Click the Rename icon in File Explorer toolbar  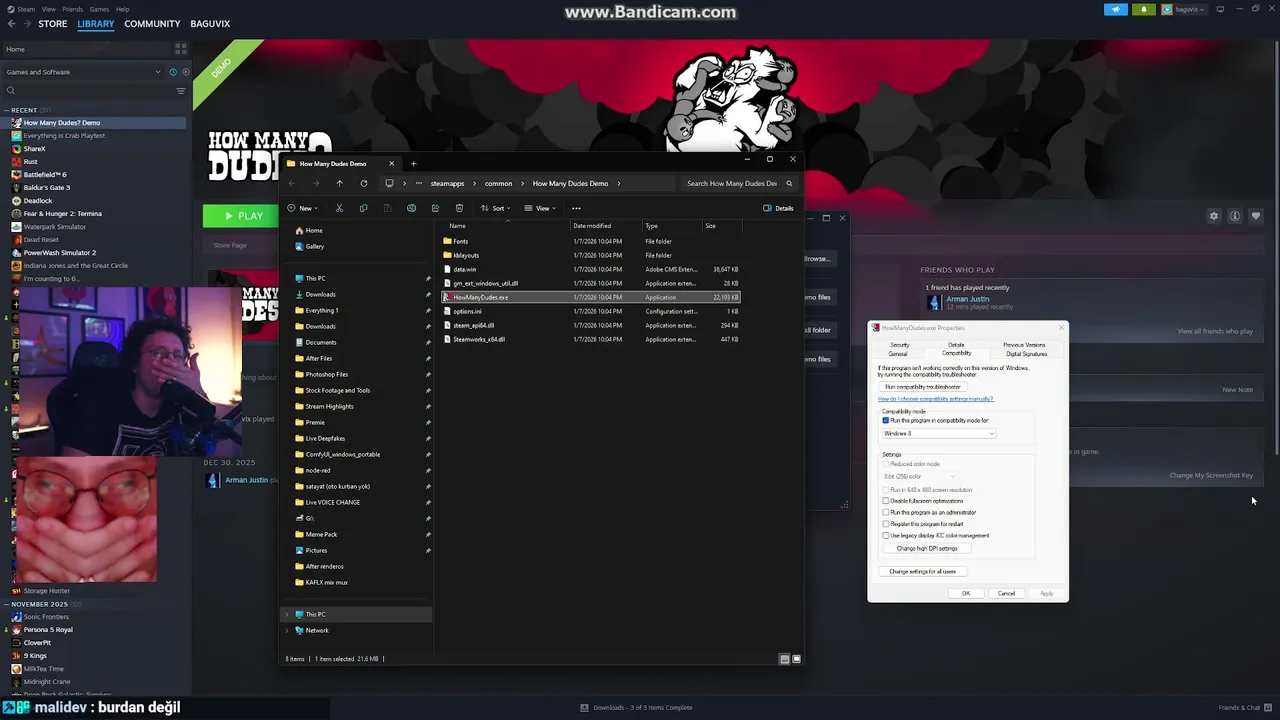tap(411, 208)
